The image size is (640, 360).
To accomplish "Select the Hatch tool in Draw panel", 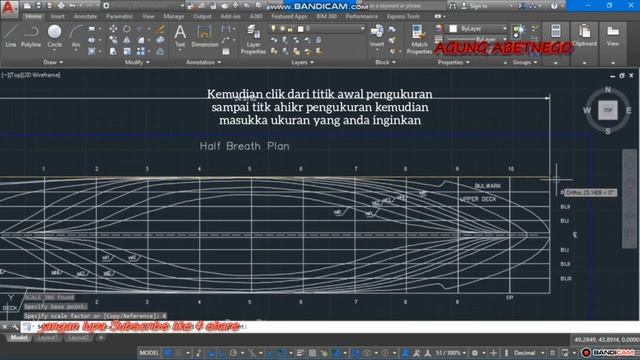I will pyautogui.click(x=91, y=51).
